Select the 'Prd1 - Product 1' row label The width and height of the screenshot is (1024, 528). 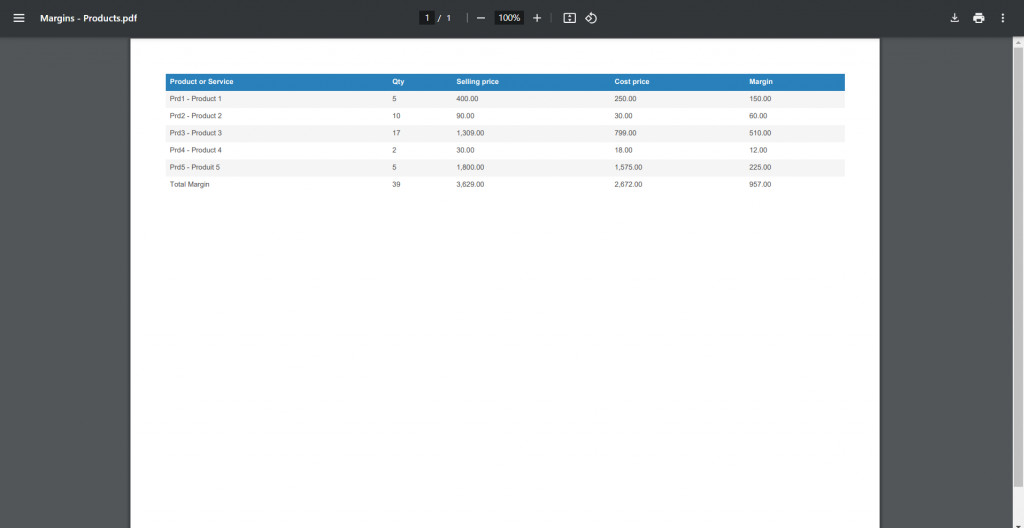(195, 99)
